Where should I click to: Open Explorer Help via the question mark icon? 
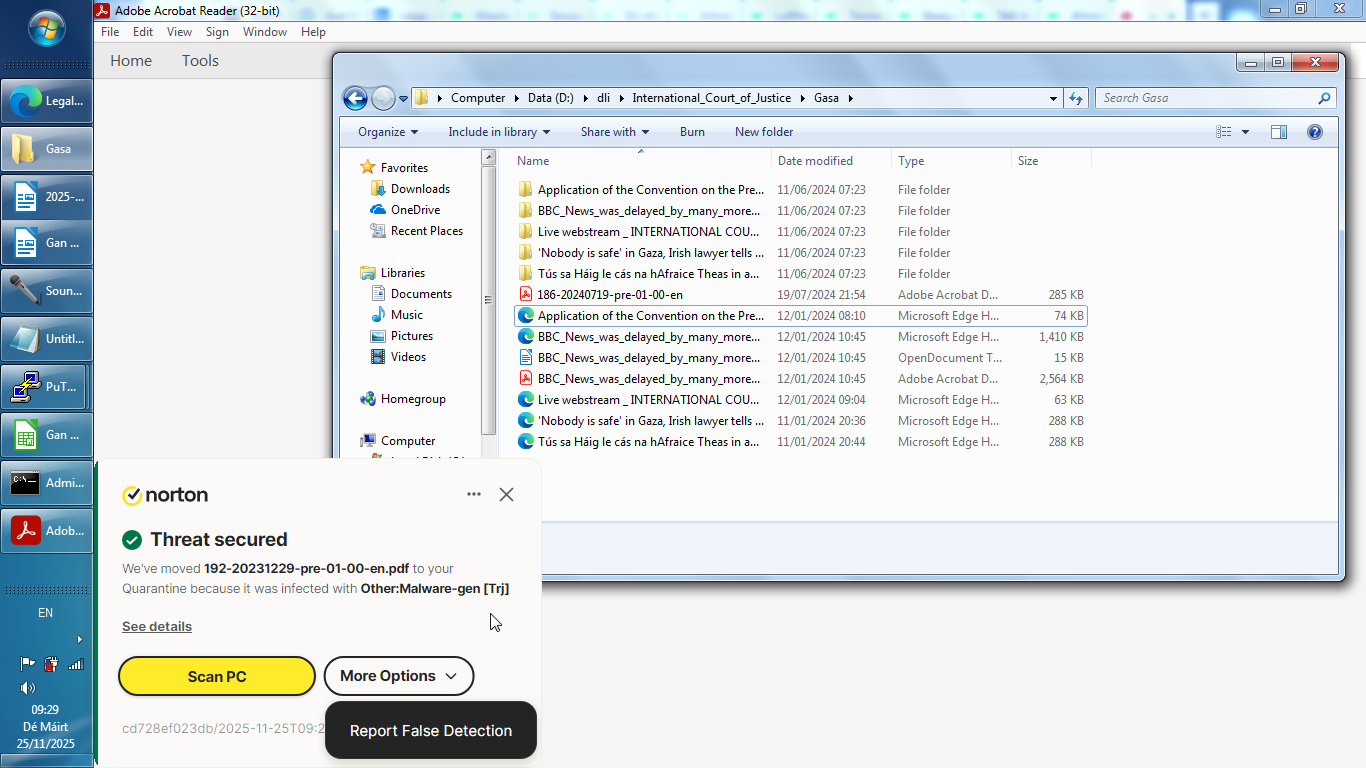[x=1315, y=132]
